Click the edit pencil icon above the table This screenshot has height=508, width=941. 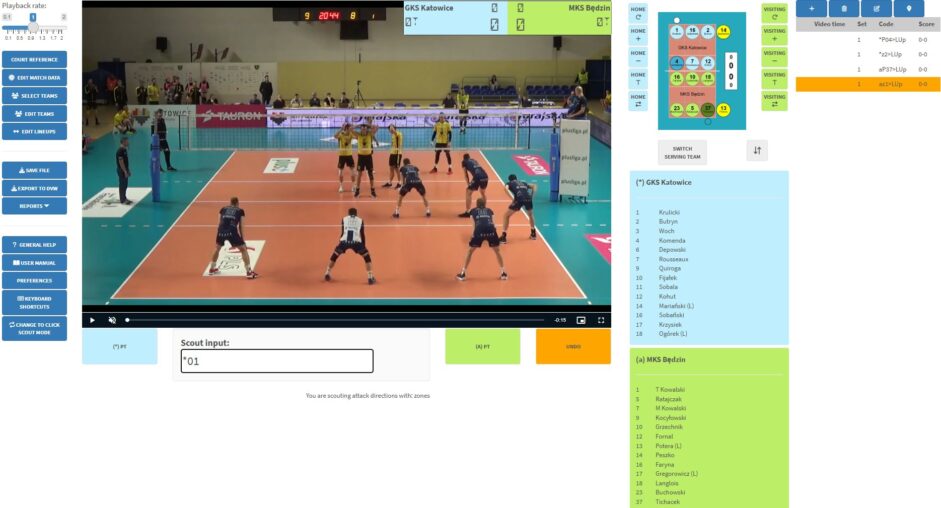point(876,8)
